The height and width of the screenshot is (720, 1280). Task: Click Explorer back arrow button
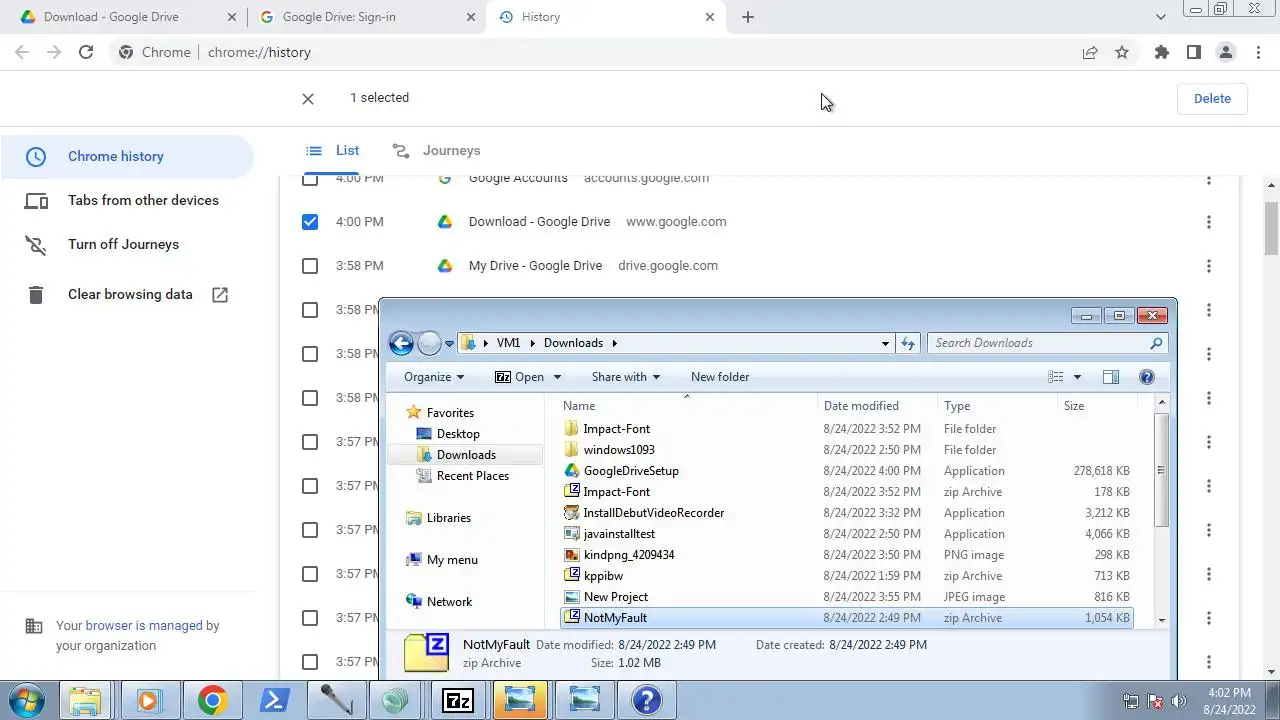[x=401, y=343]
